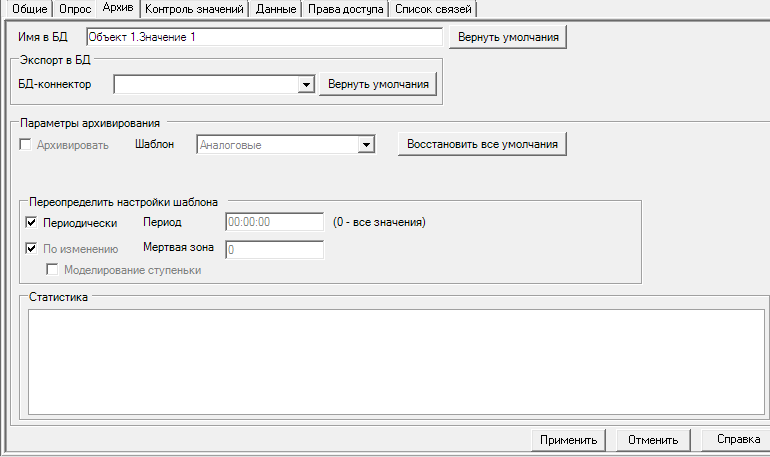This screenshot has width=770, height=457.
Task: Uncheck the Периодически checkbox
Action: click(x=31, y=222)
